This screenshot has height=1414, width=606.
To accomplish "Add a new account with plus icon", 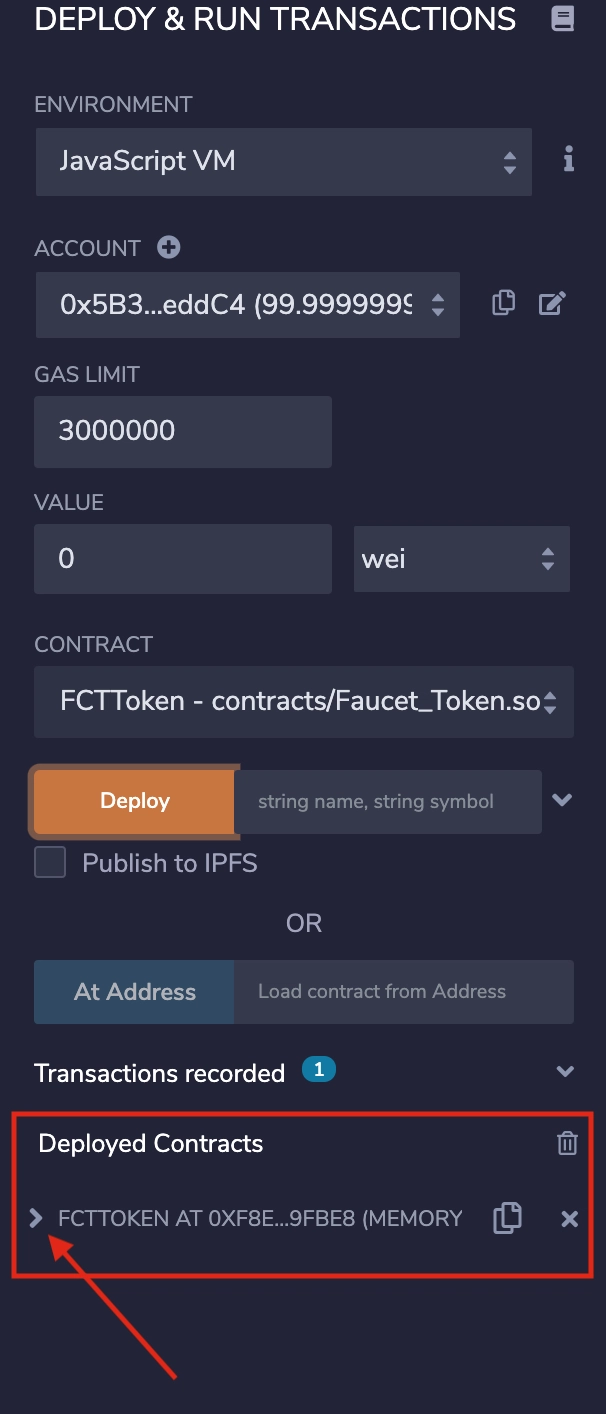I will 169,247.
